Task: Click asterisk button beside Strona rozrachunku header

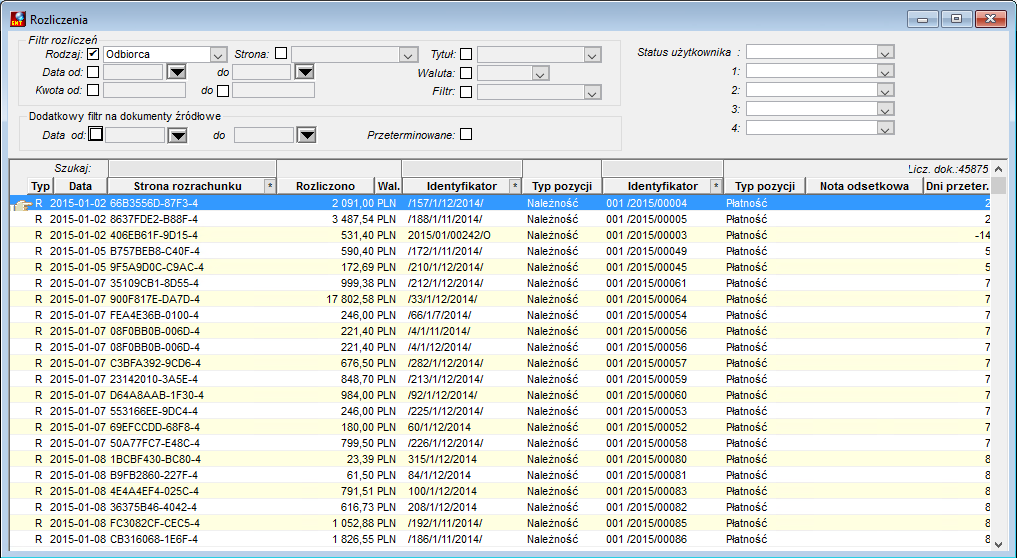Action: (x=270, y=186)
